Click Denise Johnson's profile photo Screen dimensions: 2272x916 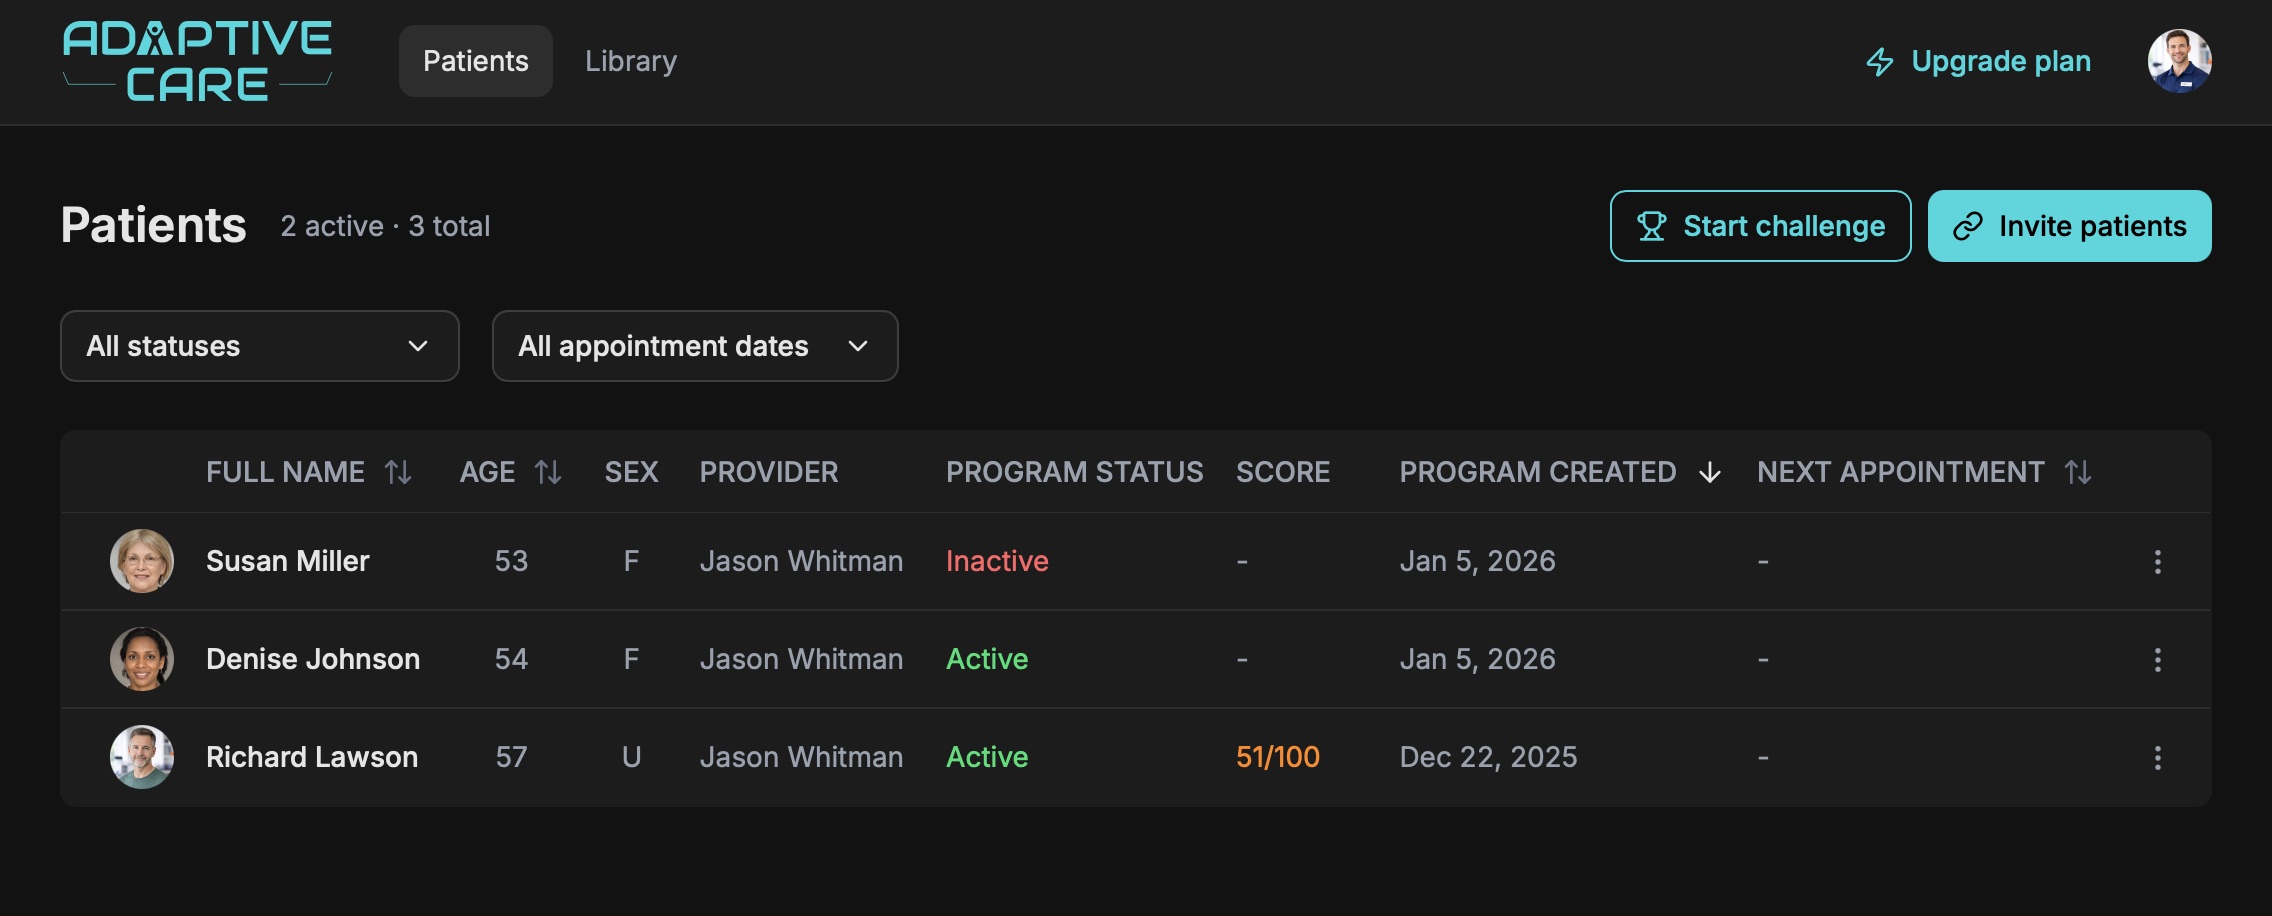141,659
